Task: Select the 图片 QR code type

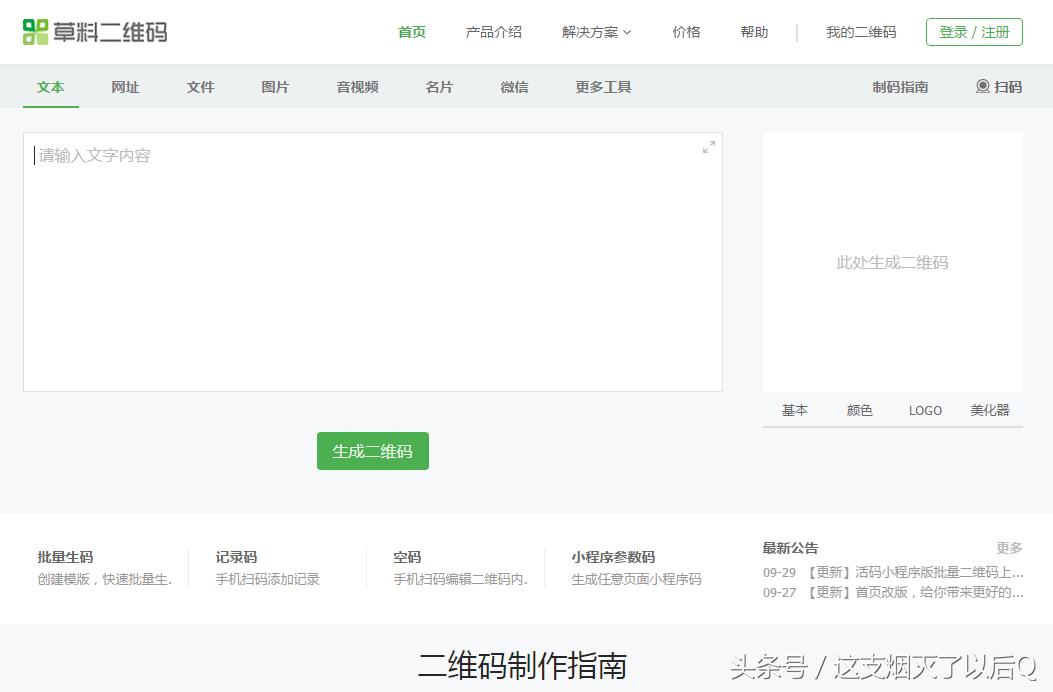Action: point(274,87)
